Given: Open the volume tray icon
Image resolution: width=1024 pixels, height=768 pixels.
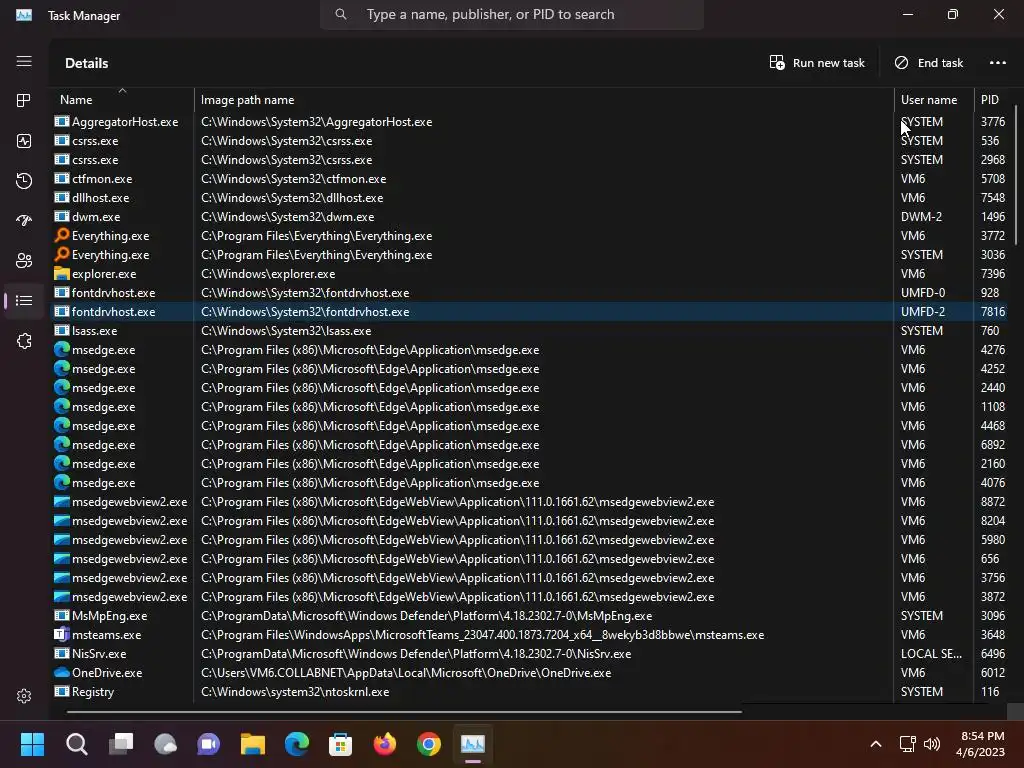Looking at the screenshot, I should point(932,744).
